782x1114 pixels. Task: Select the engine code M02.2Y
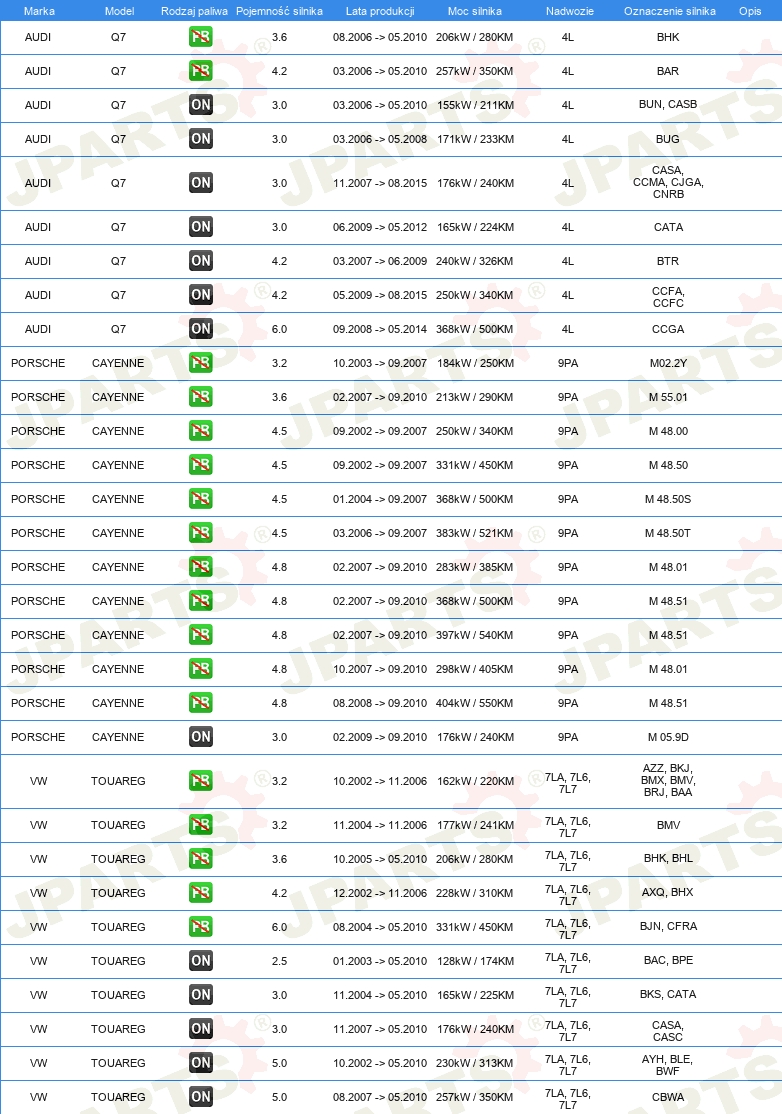668,363
